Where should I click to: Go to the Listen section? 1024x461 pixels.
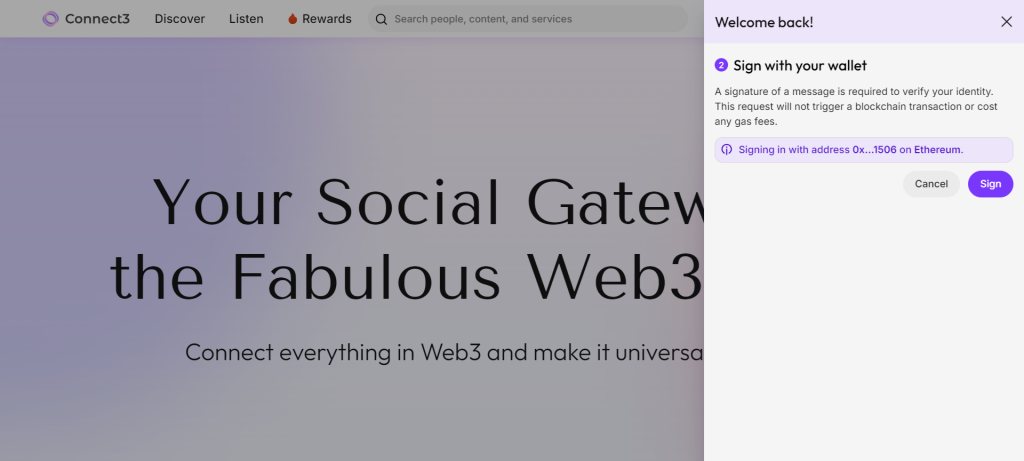[246, 19]
